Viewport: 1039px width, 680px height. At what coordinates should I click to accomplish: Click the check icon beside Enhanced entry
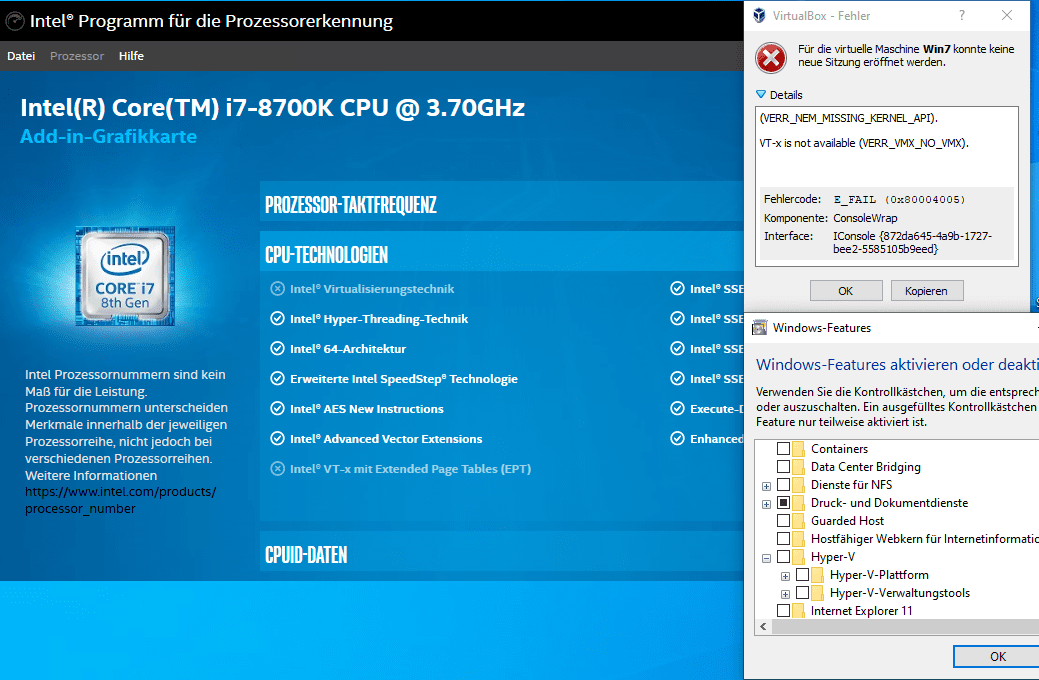tap(677, 438)
